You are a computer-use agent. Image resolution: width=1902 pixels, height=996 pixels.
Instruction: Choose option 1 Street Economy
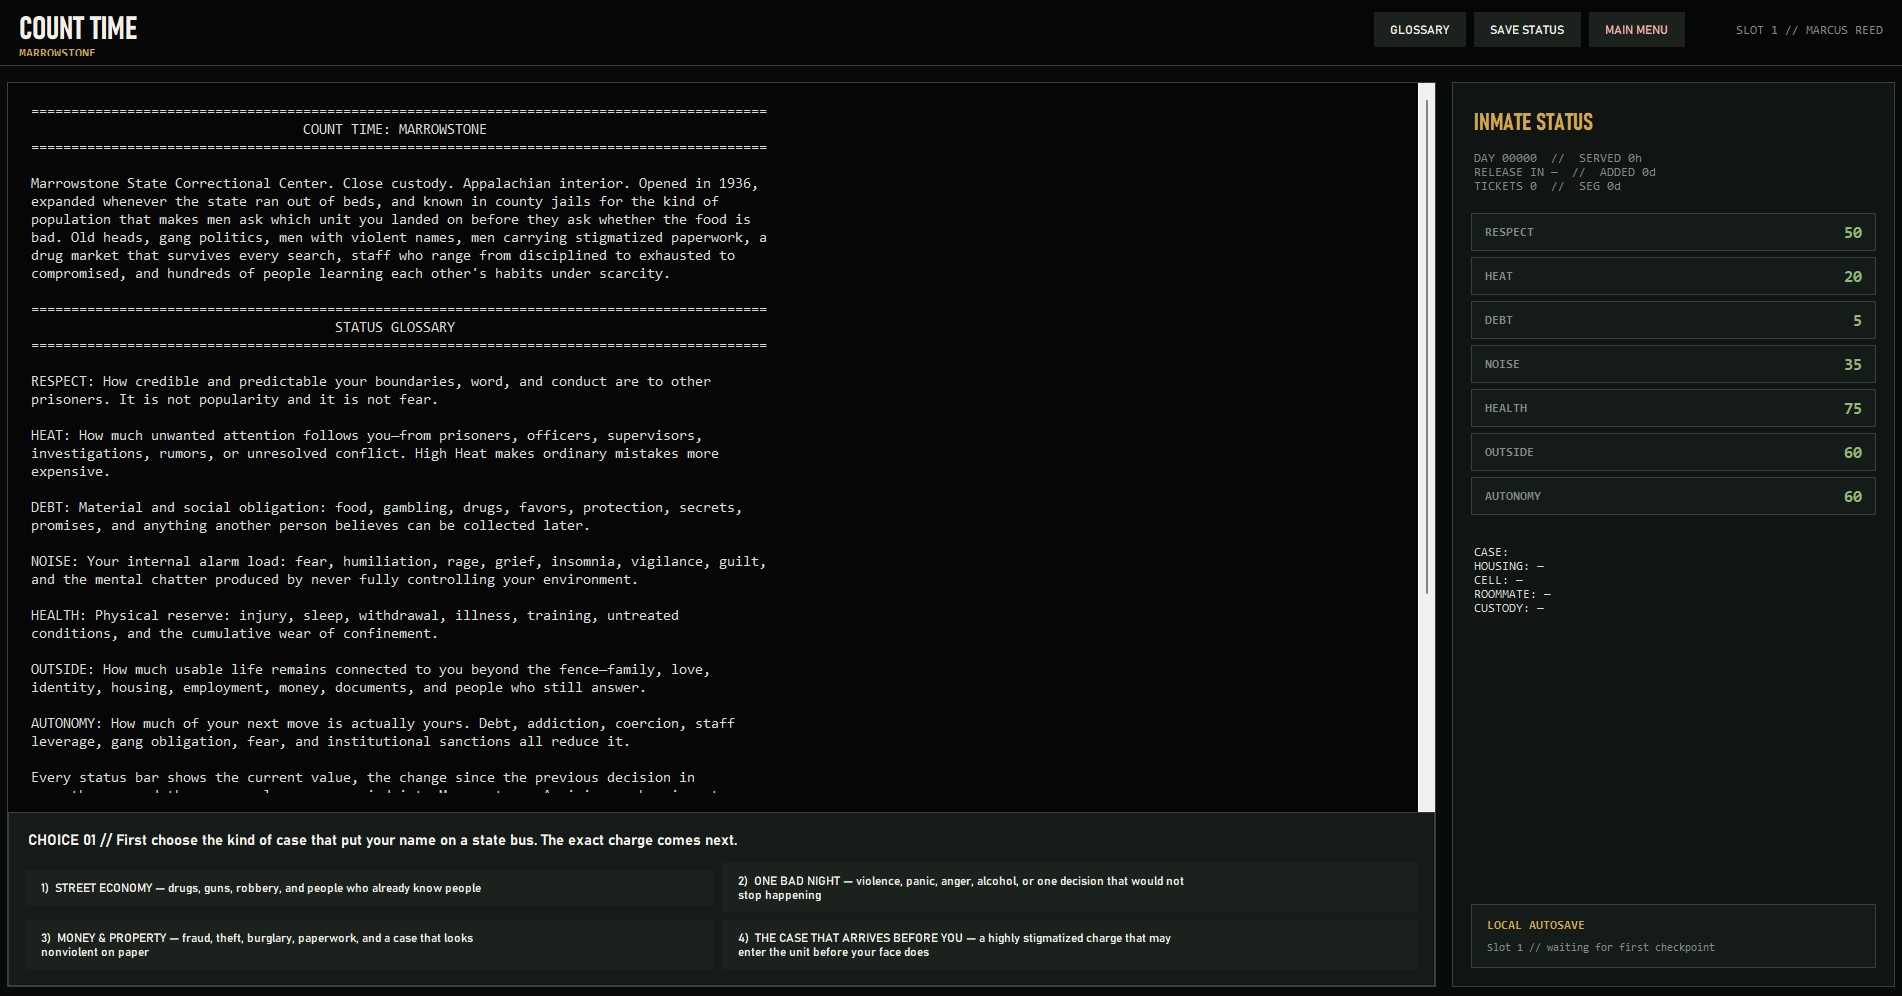[370, 888]
